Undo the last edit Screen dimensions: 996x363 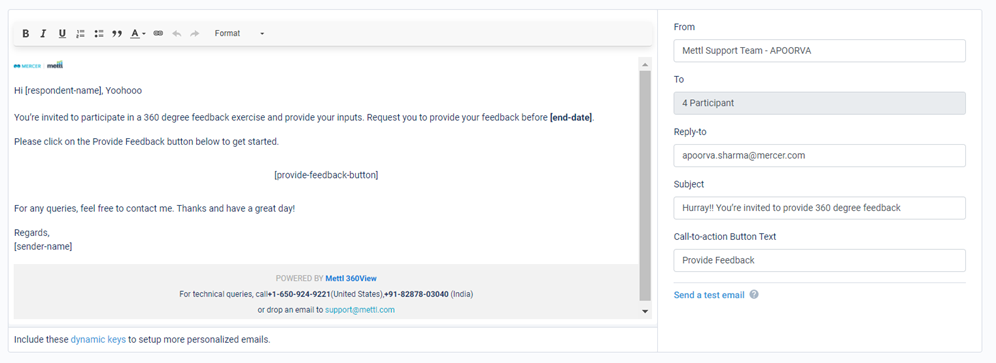177,34
